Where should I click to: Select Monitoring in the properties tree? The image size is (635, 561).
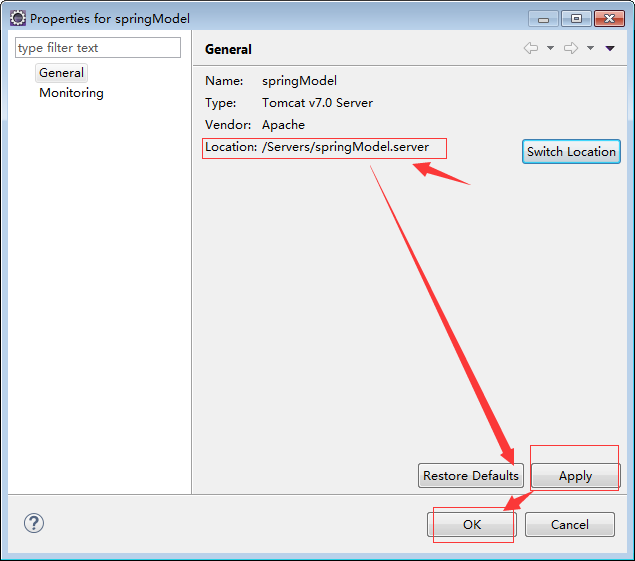coord(71,93)
